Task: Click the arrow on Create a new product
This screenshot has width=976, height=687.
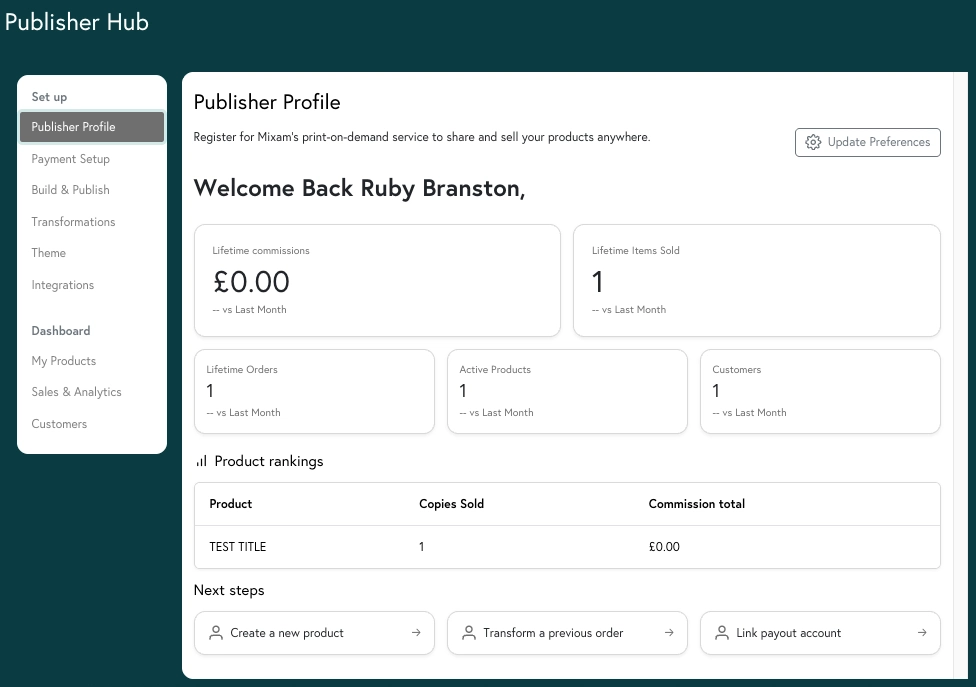Action: click(416, 633)
